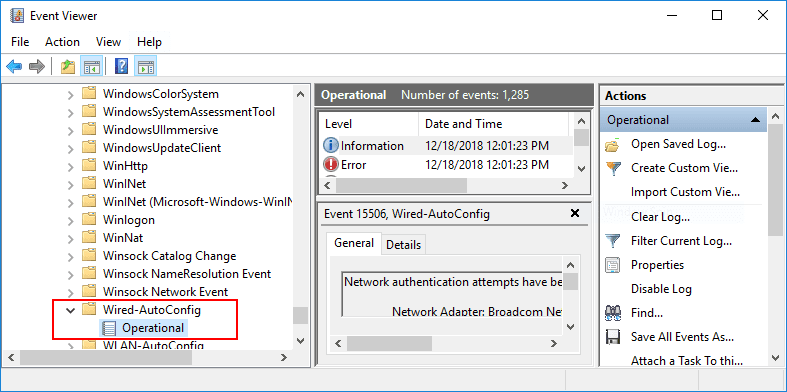Image resolution: width=787 pixels, height=392 pixels.
Task: Sort by the Level column header
Action: coord(369,124)
